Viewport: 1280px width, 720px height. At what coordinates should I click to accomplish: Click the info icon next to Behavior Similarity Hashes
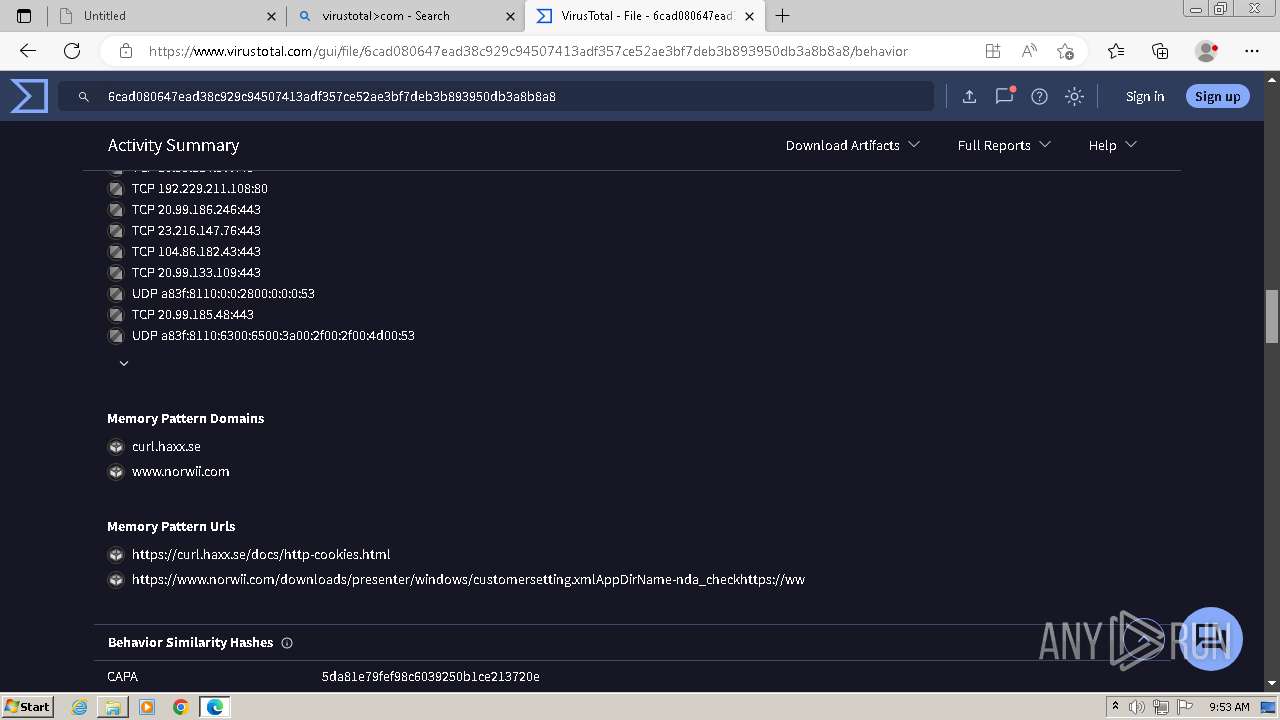point(287,643)
